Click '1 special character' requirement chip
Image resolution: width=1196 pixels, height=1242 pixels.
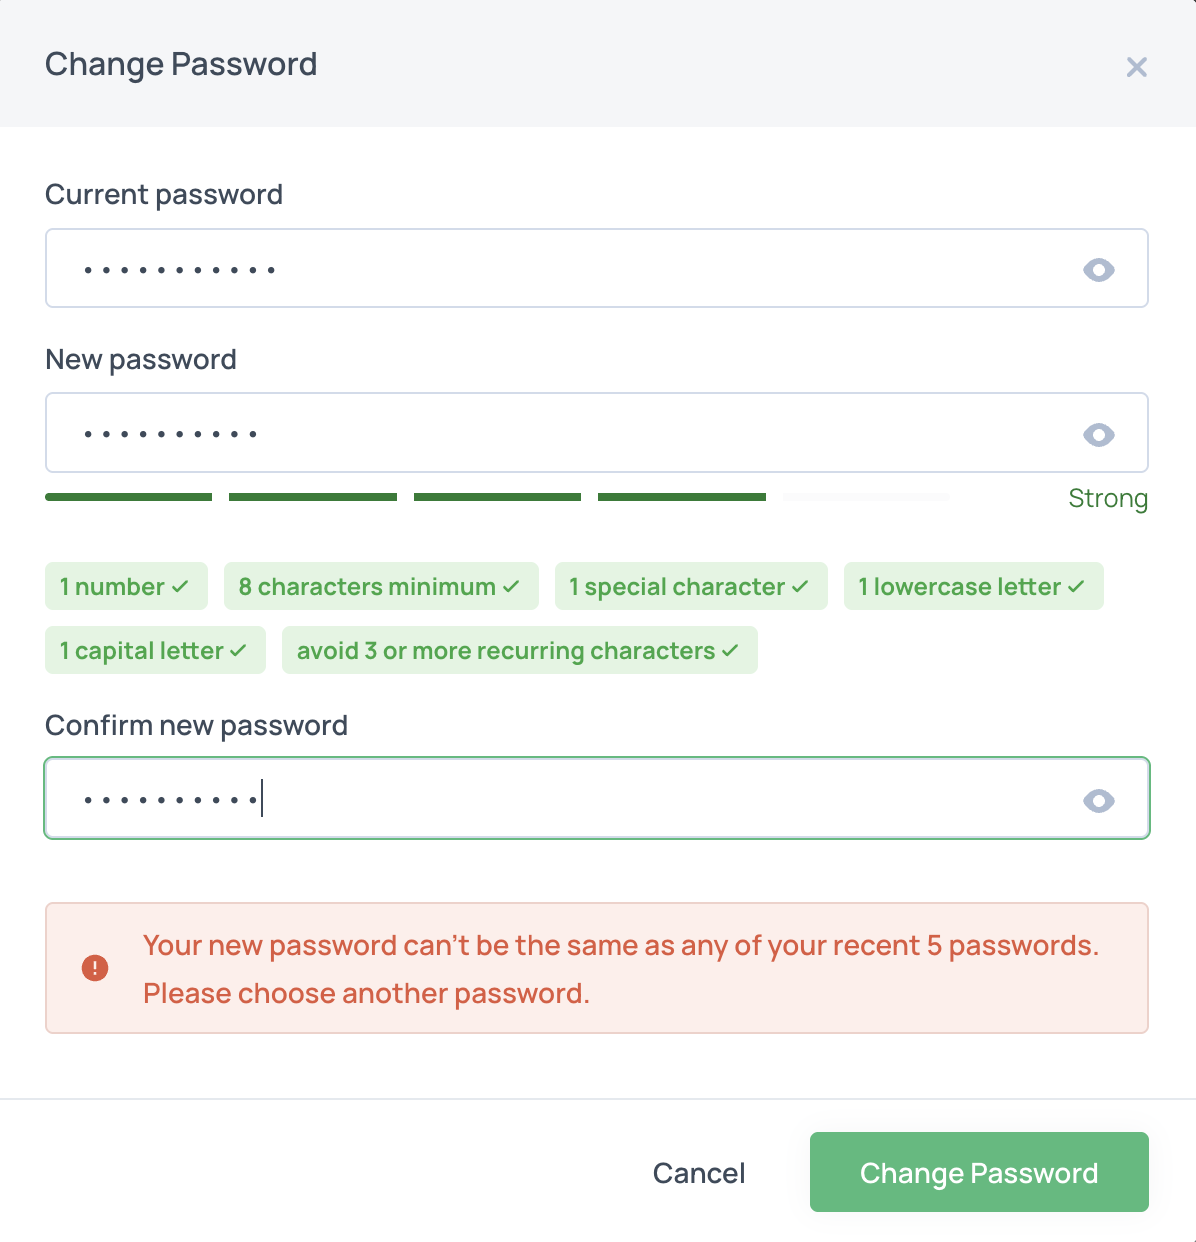[690, 587]
